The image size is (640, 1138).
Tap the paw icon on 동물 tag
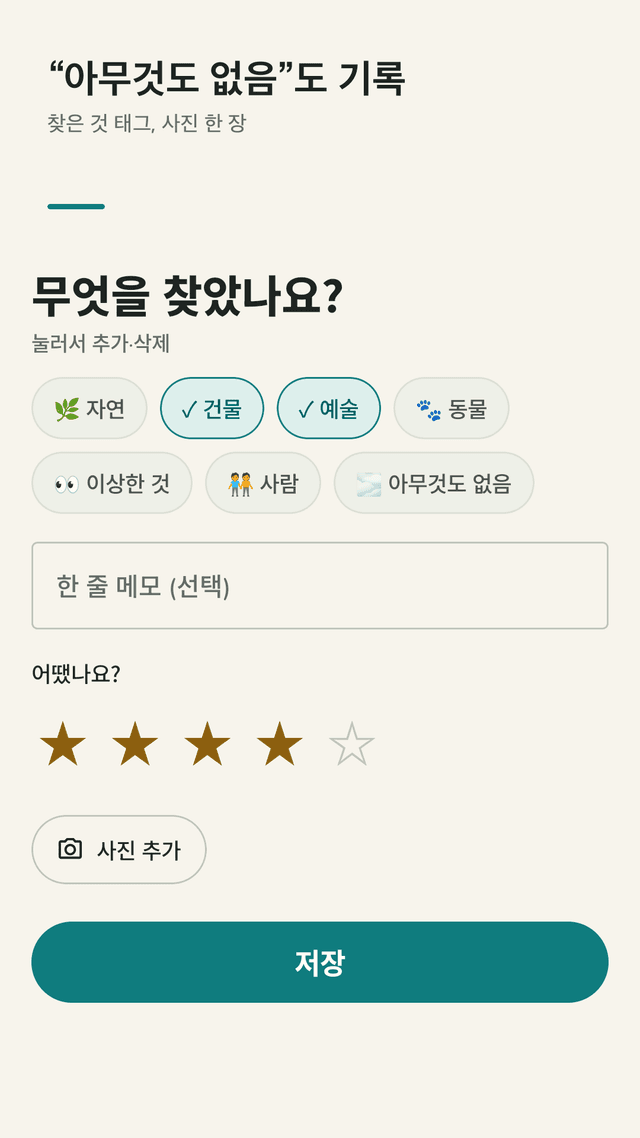point(429,409)
